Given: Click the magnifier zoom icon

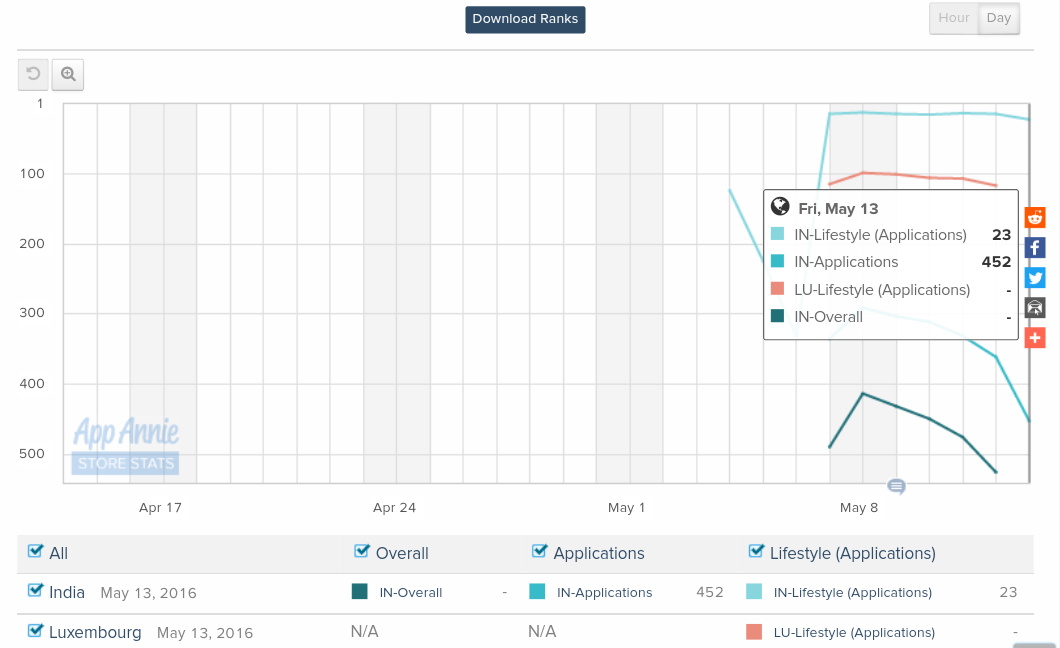Looking at the screenshot, I should (68, 74).
